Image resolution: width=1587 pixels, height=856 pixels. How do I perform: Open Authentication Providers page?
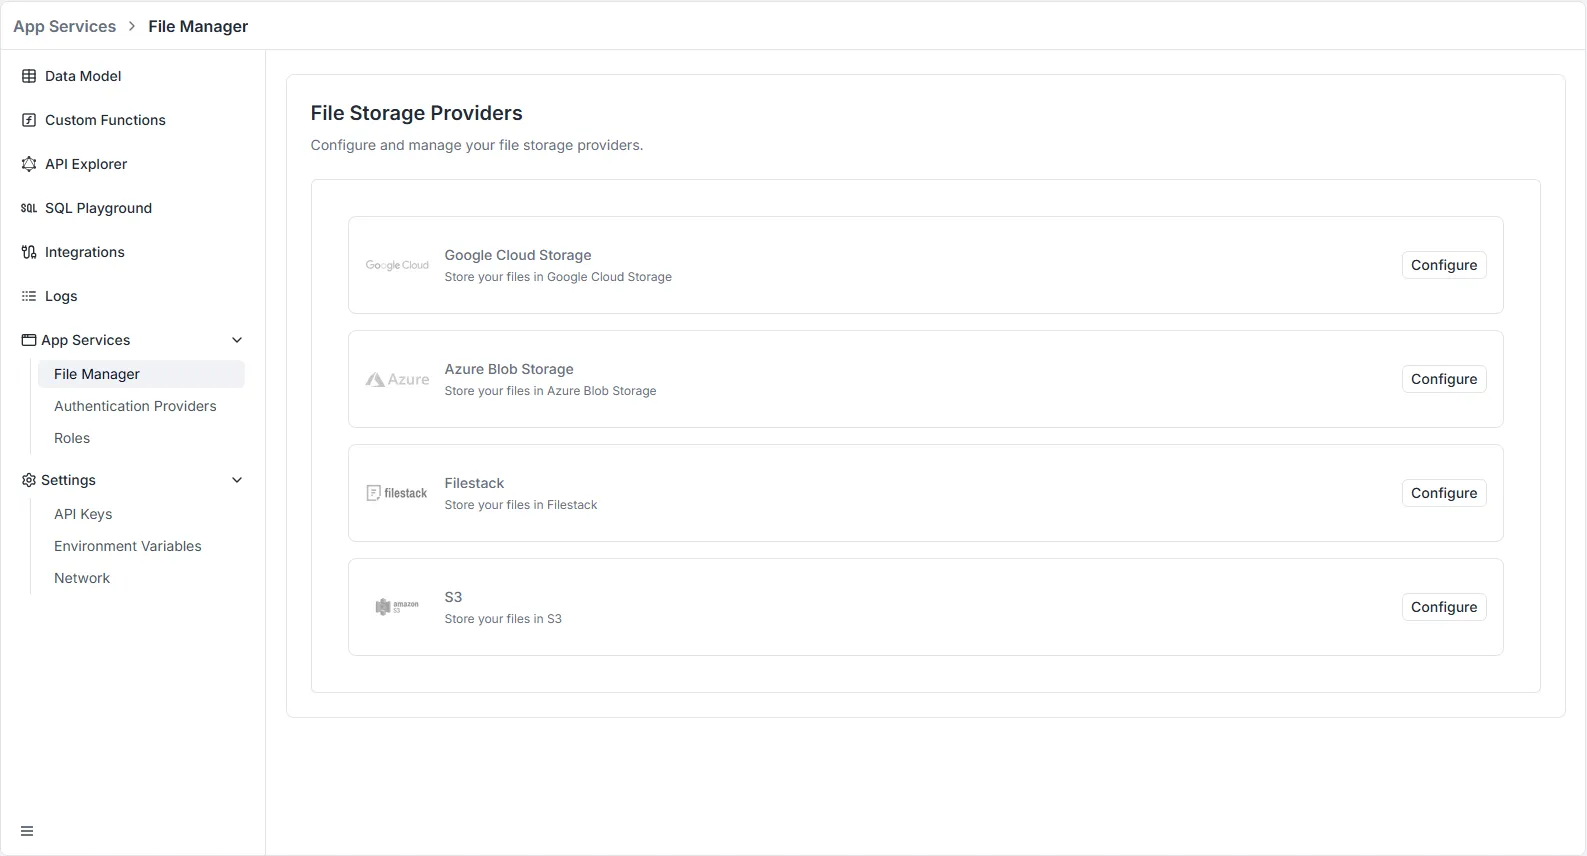tap(135, 406)
